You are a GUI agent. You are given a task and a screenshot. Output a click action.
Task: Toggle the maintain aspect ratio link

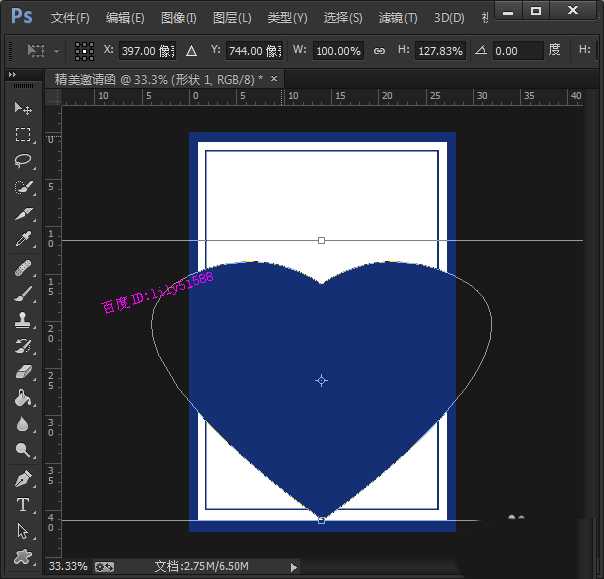(378, 50)
